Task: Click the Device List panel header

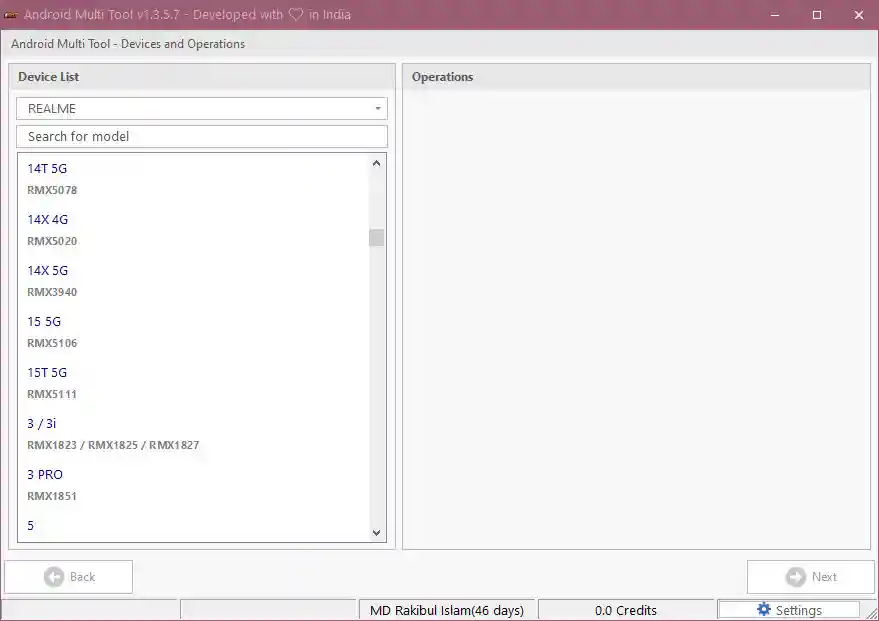Action: point(202,77)
